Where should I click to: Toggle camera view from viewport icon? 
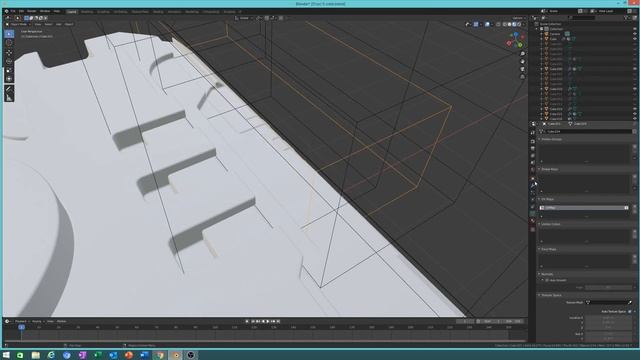tap(522, 69)
